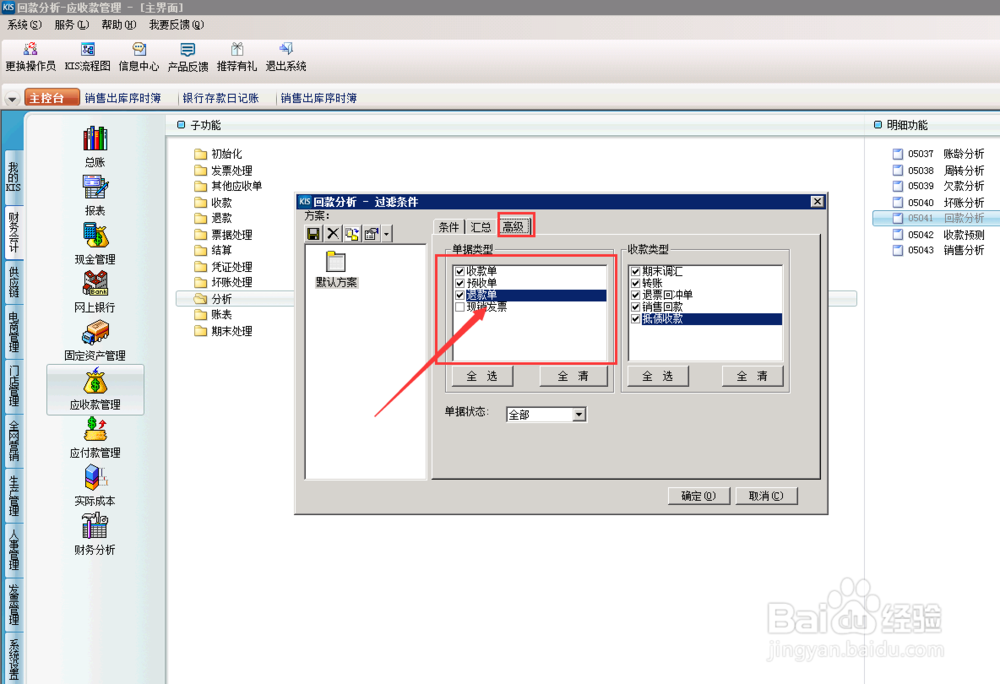This screenshot has width=1000, height=684.
Task: Open the 服务 menu
Action: pos(71,25)
